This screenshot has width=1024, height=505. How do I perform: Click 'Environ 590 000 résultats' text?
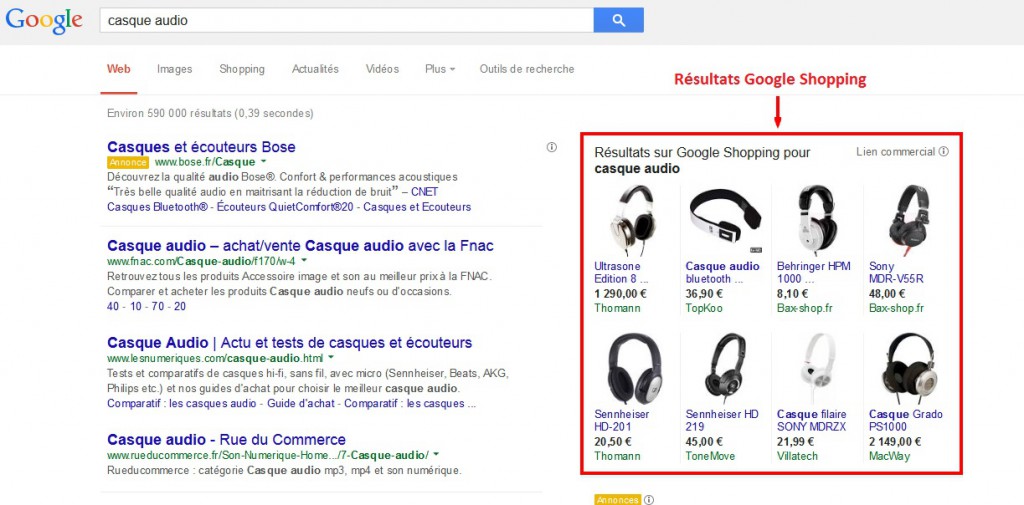click(x=168, y=113)
